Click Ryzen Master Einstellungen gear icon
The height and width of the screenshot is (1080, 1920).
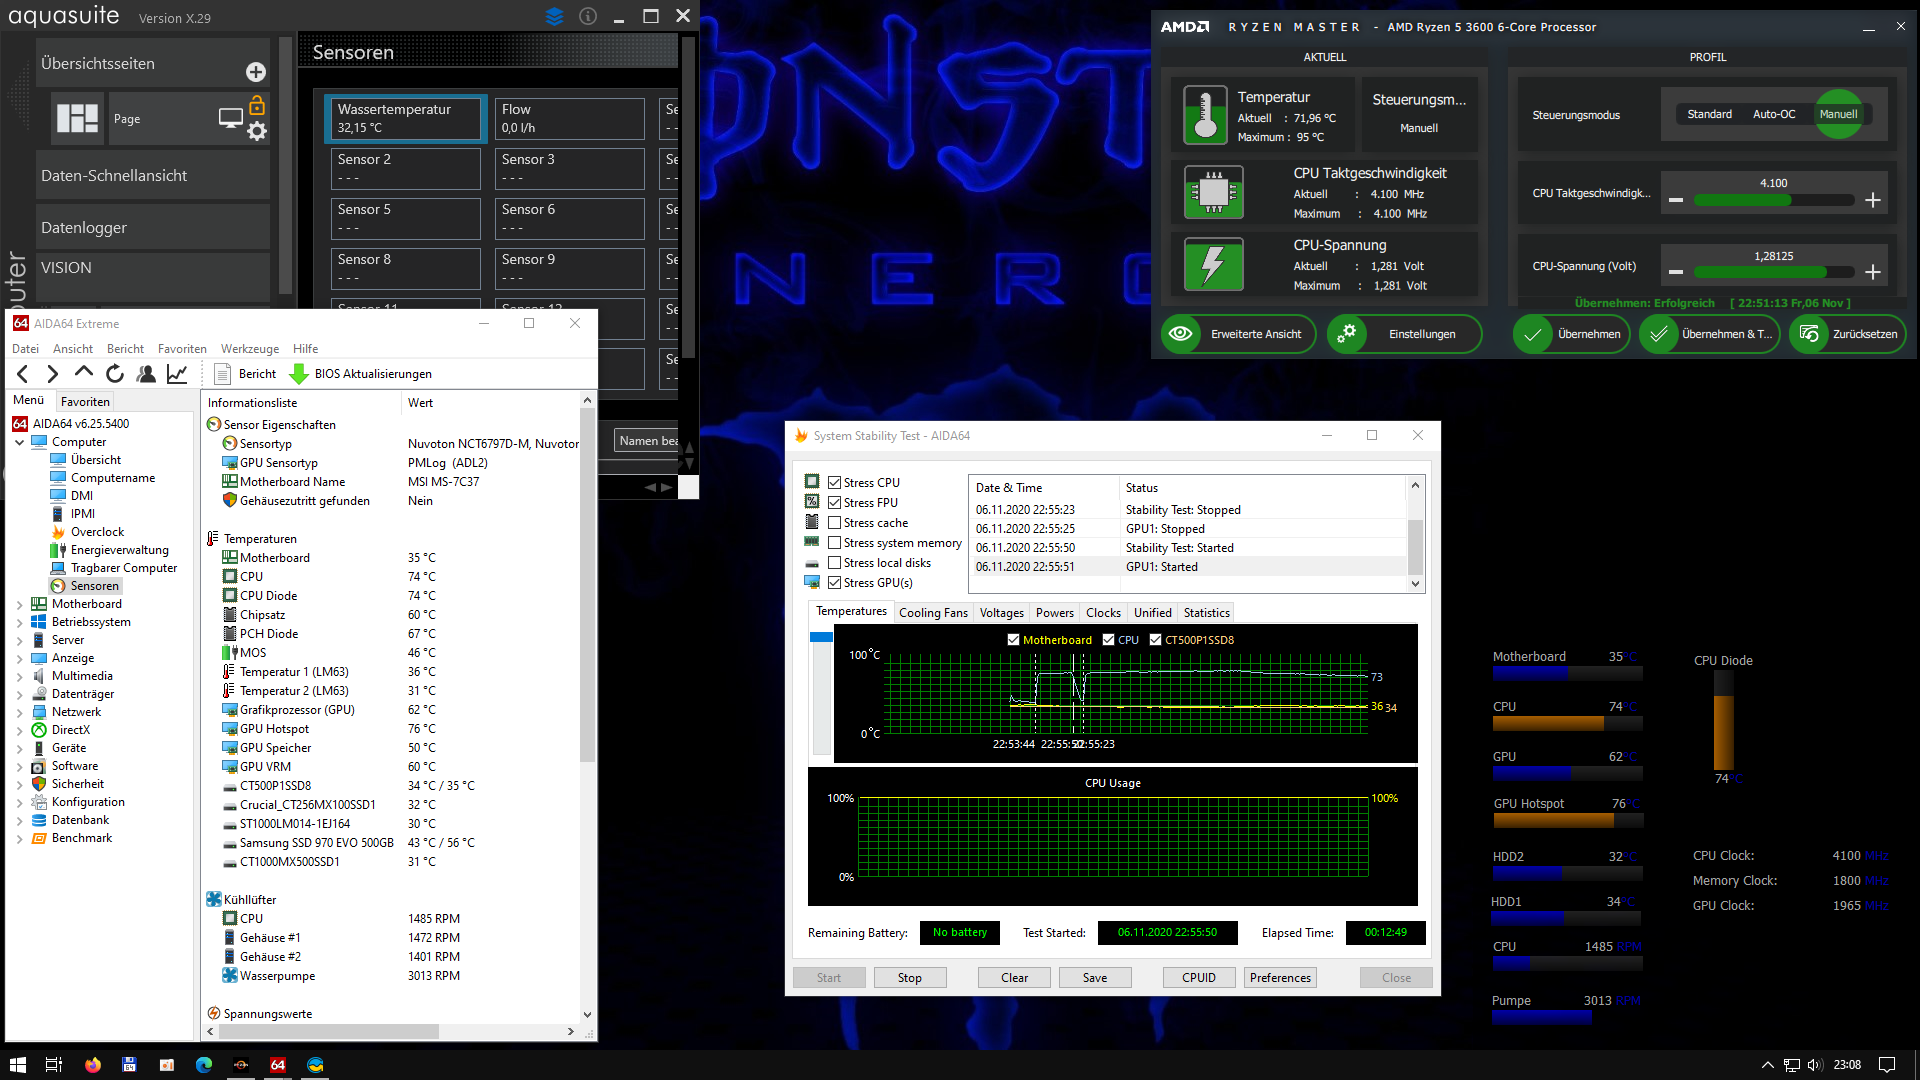click(1347, 334)
